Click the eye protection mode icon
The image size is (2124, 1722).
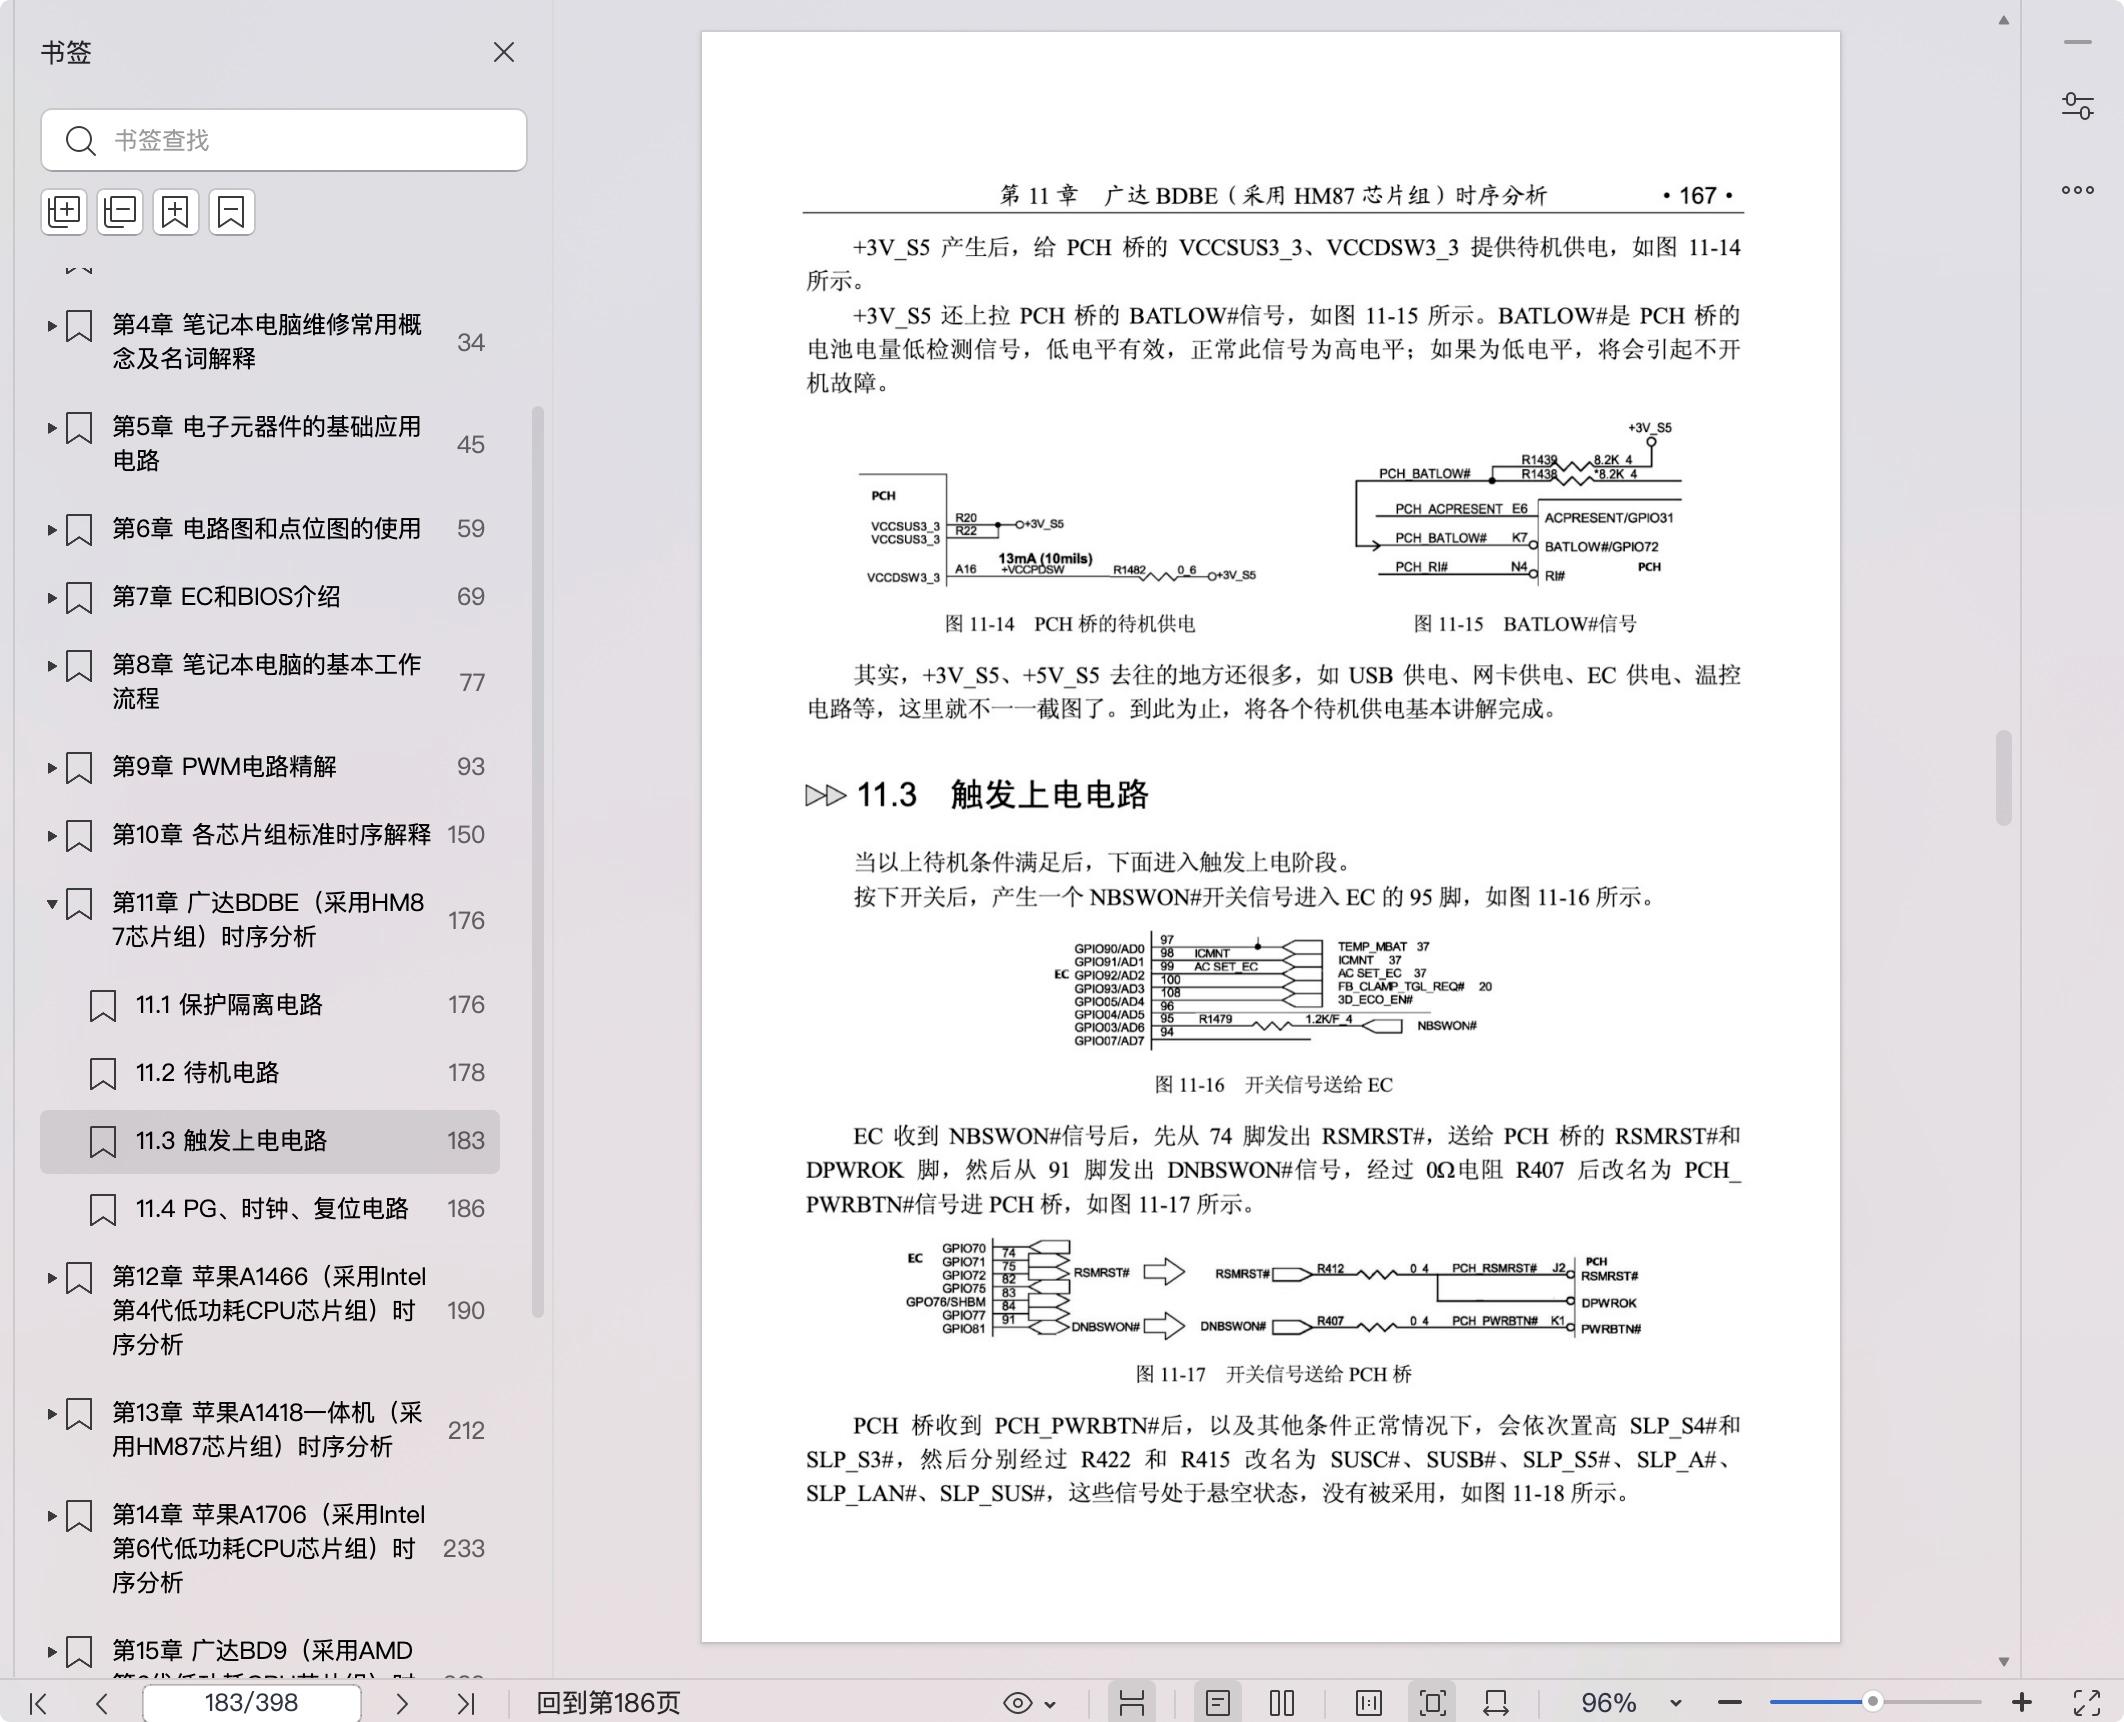point(1017,1703)
